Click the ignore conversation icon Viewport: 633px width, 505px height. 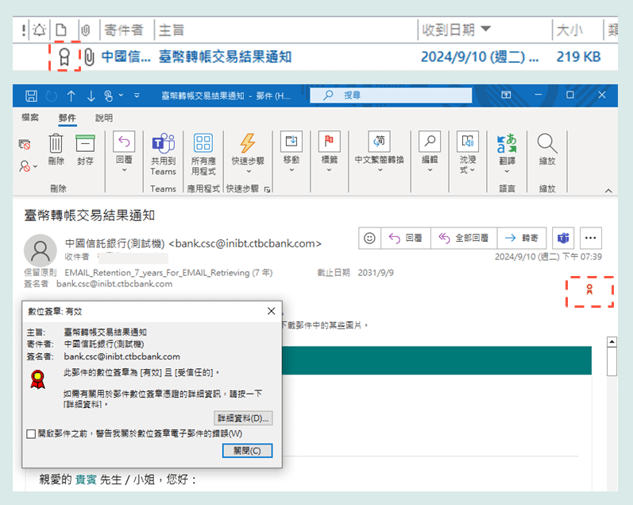pos(25,144)
